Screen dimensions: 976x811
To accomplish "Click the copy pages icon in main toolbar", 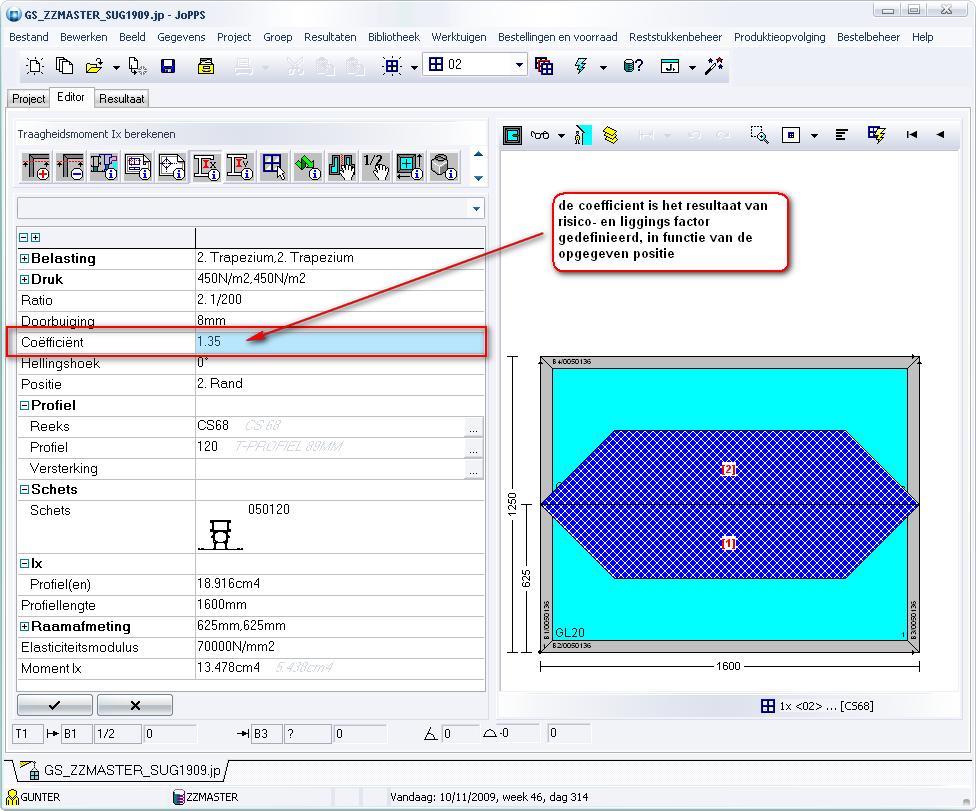I will coord(64,66).
